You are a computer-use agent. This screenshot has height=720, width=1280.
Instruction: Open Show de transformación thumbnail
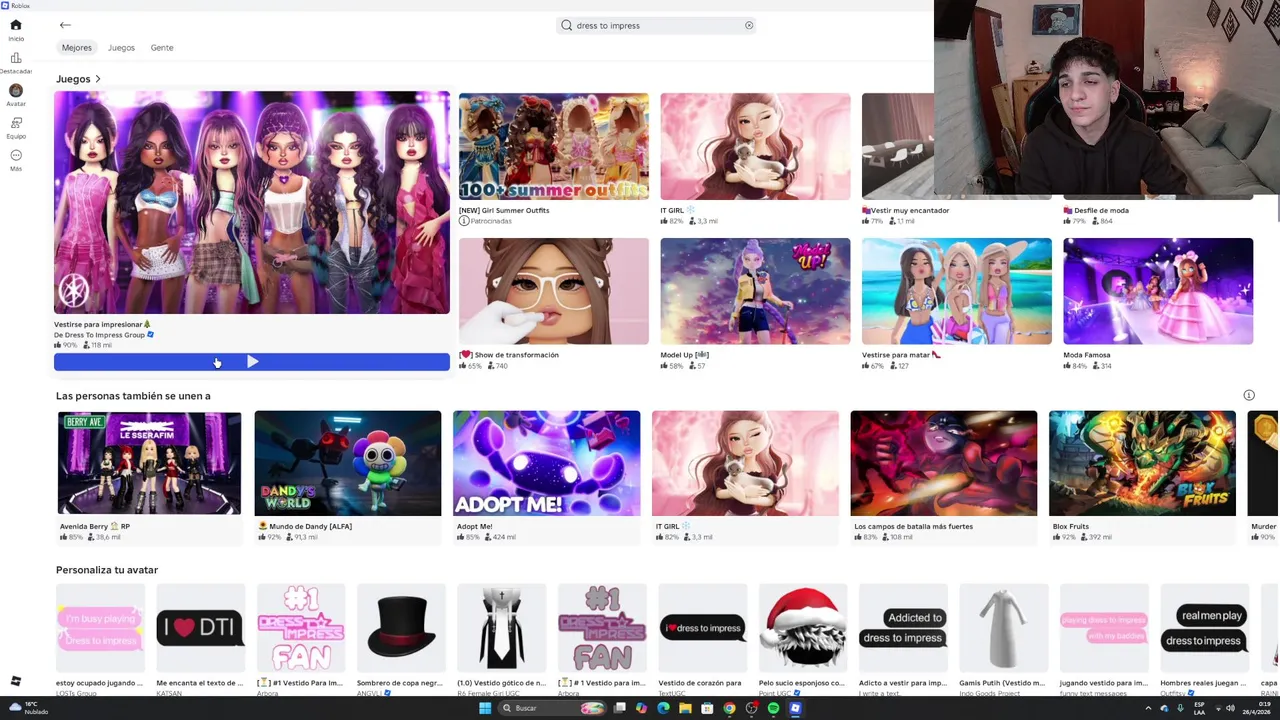click(x=553, y=291)
